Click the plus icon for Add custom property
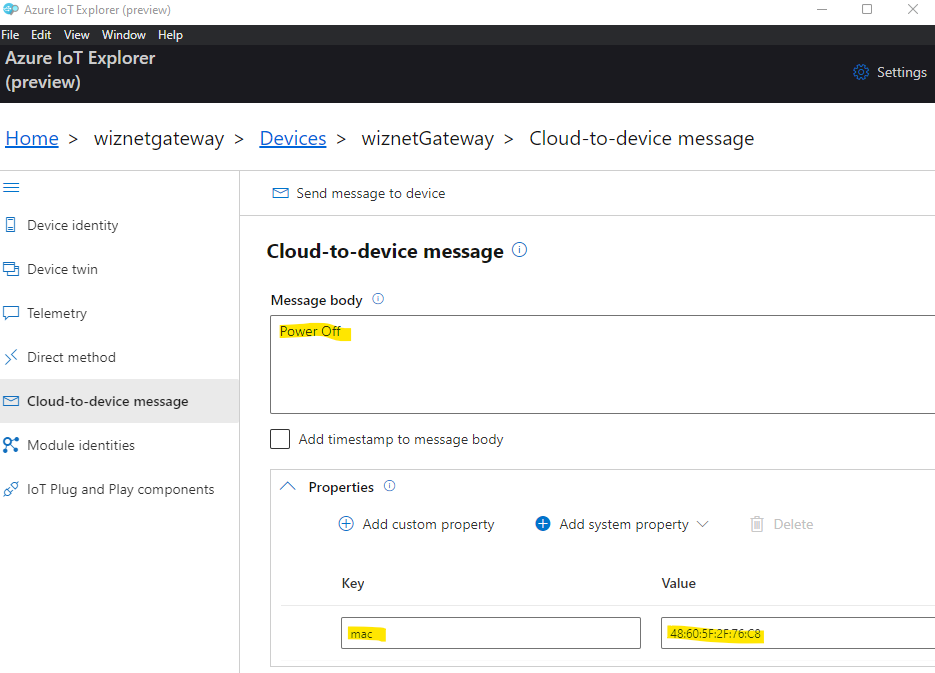Image resolution: width=935 pixels, height=673 pixels. [x=346, y=523]
